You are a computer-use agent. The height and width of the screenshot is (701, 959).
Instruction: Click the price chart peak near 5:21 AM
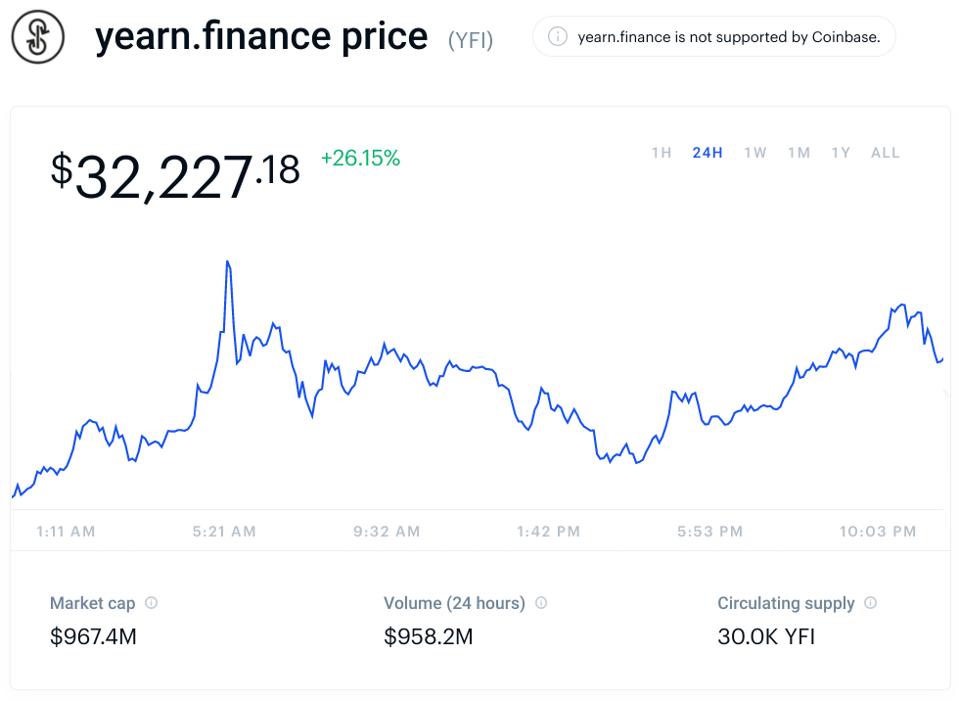pyautogui.click(x=228, y=263)
